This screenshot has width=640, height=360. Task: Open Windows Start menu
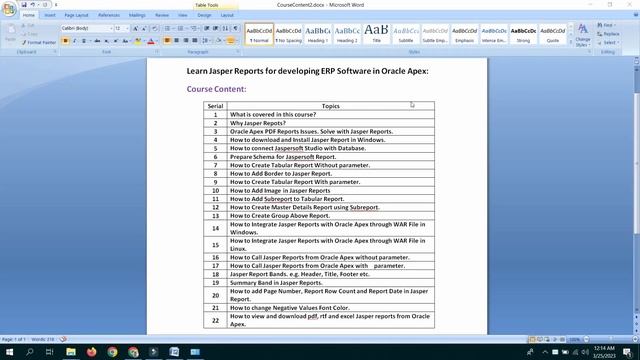[9, 352]
